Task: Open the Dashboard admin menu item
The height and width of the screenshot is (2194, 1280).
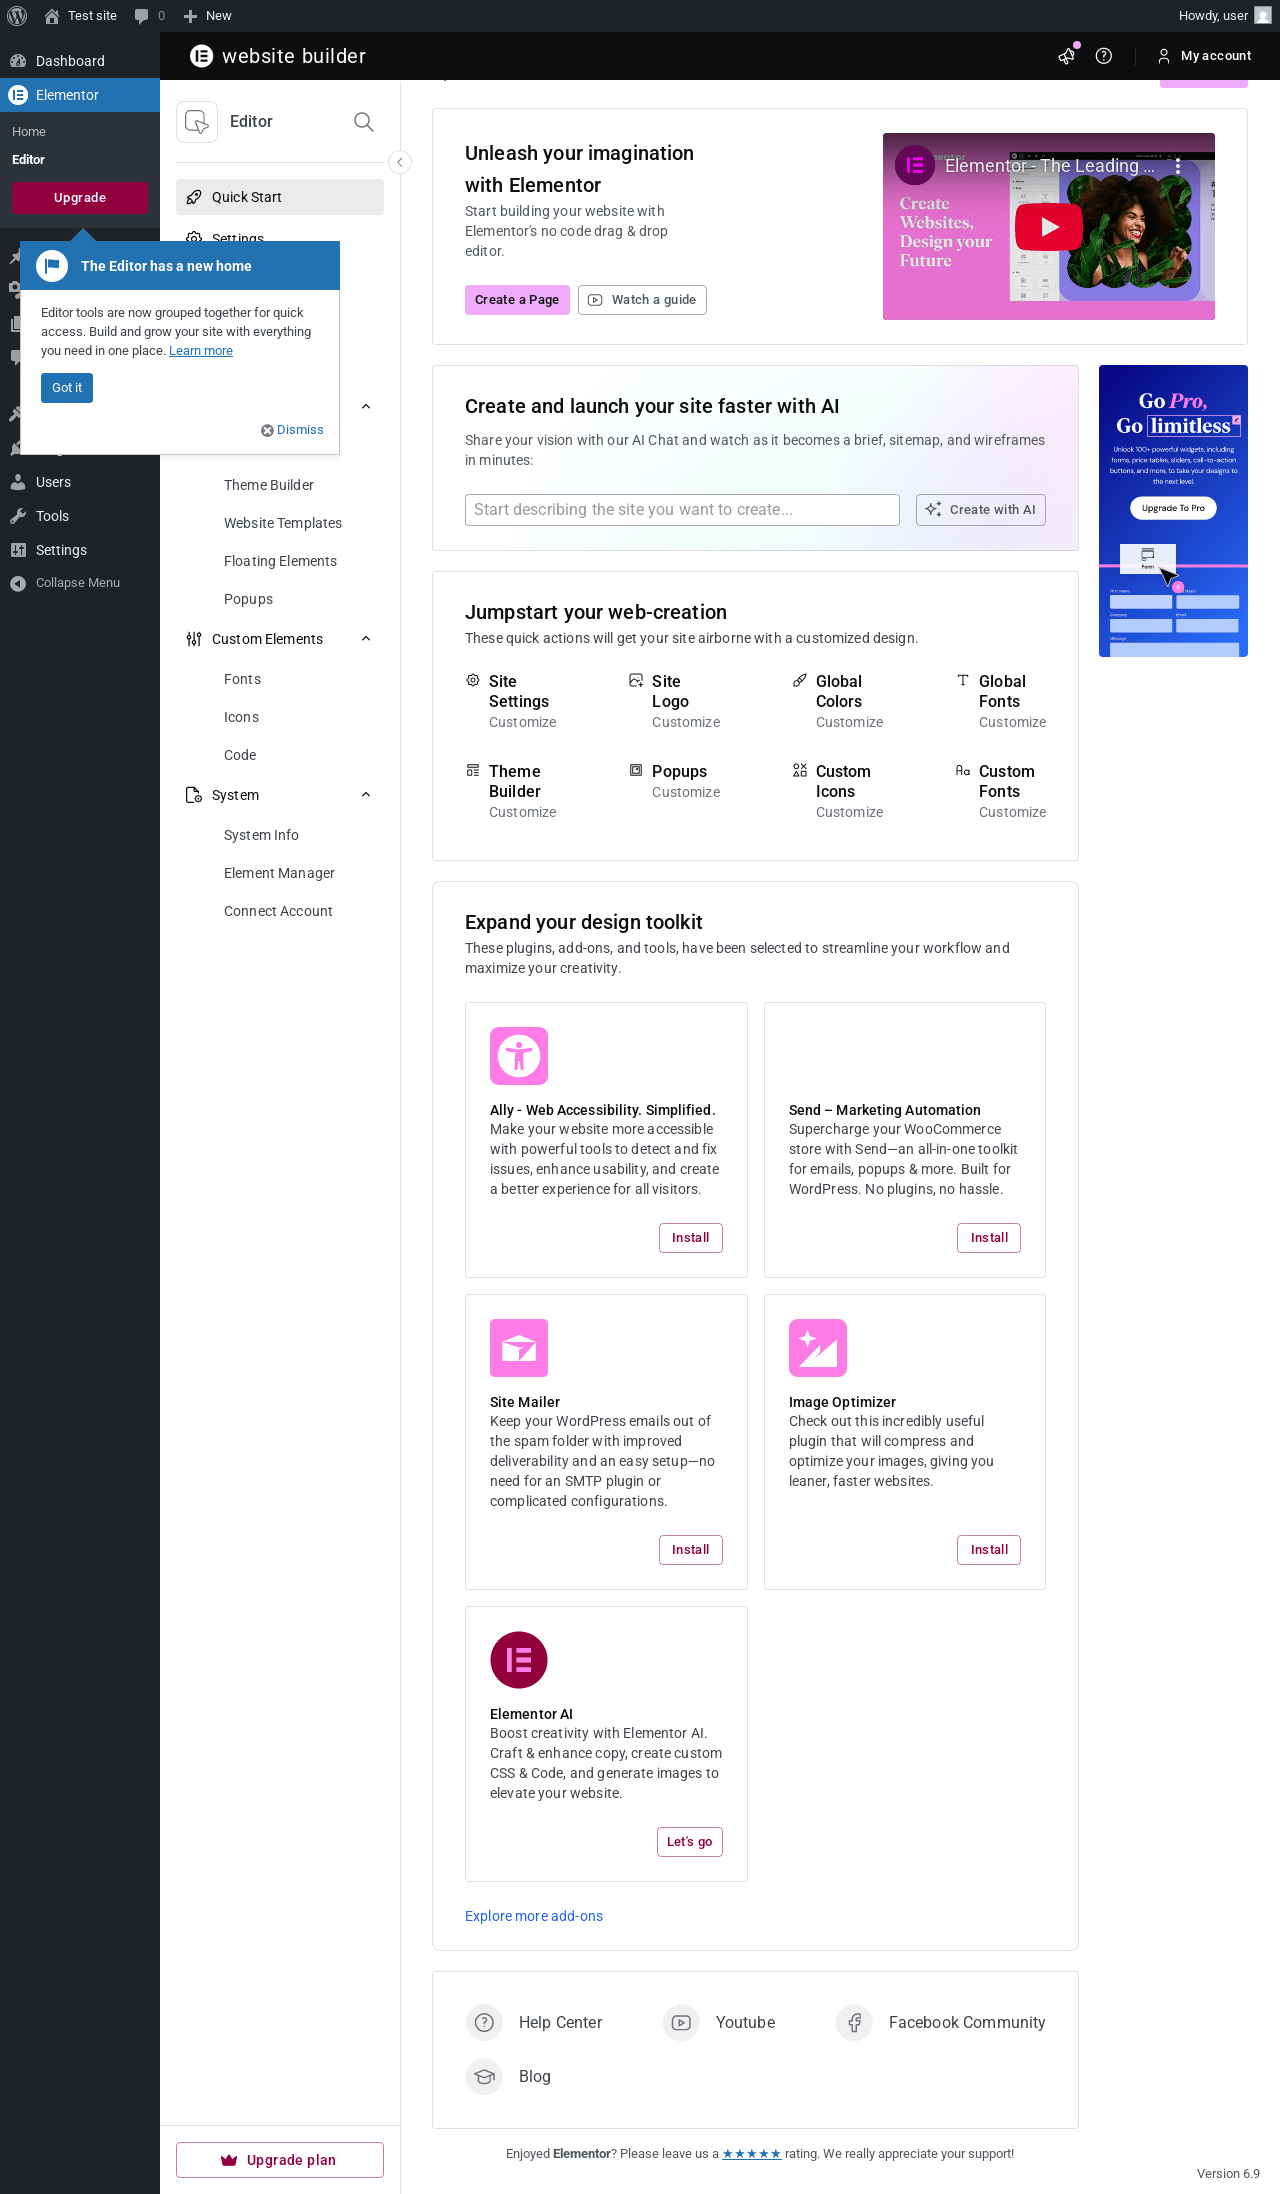Action: click(x=80, y=61)
